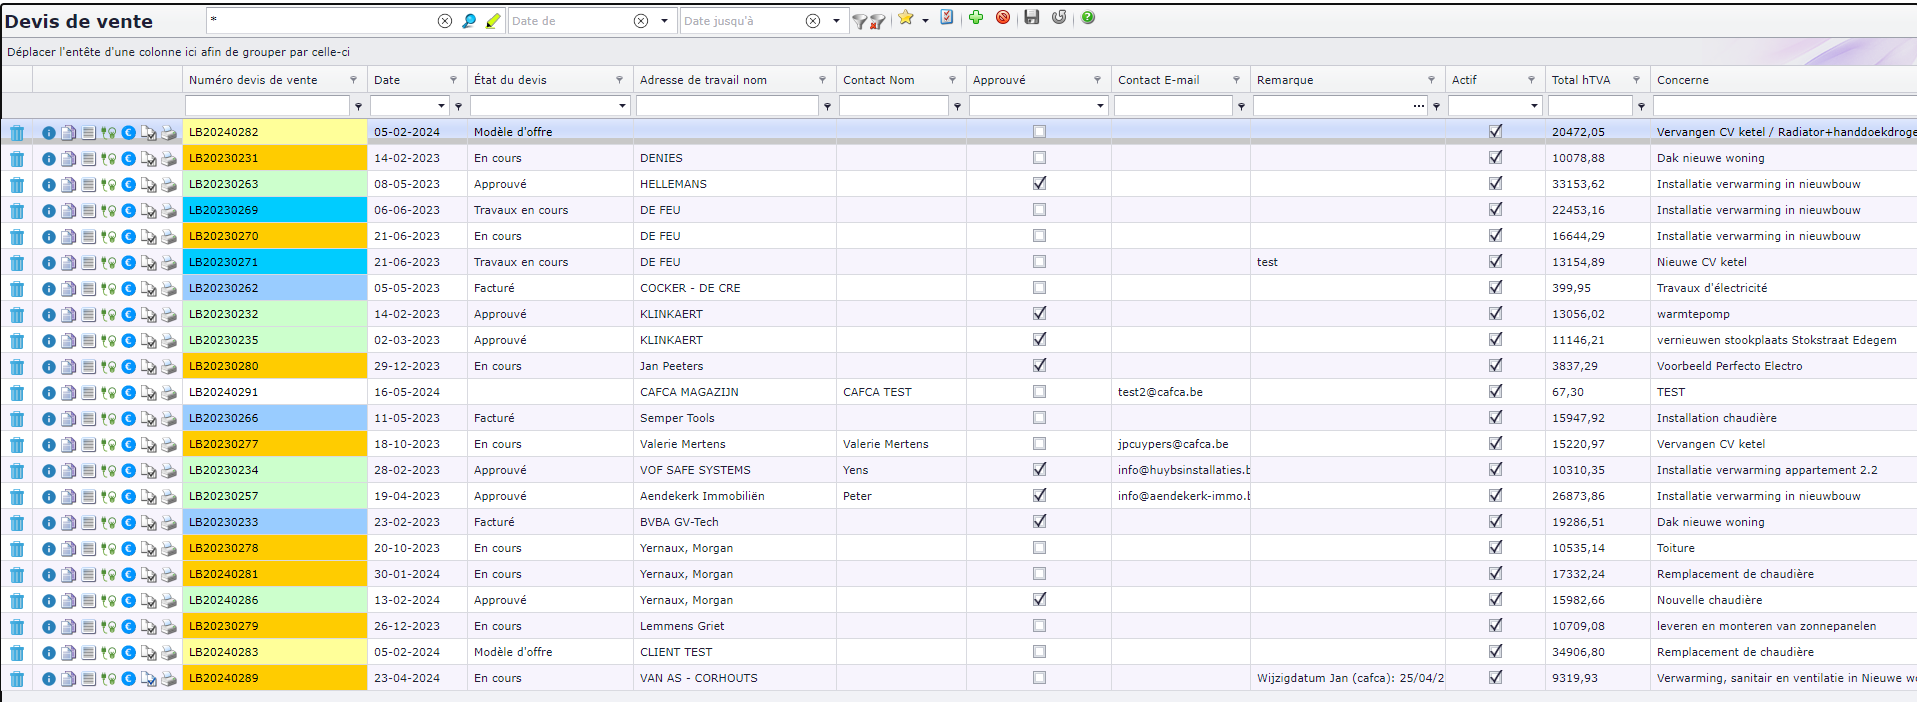Clear the search field with its X icon

click(x=445, y=21)
